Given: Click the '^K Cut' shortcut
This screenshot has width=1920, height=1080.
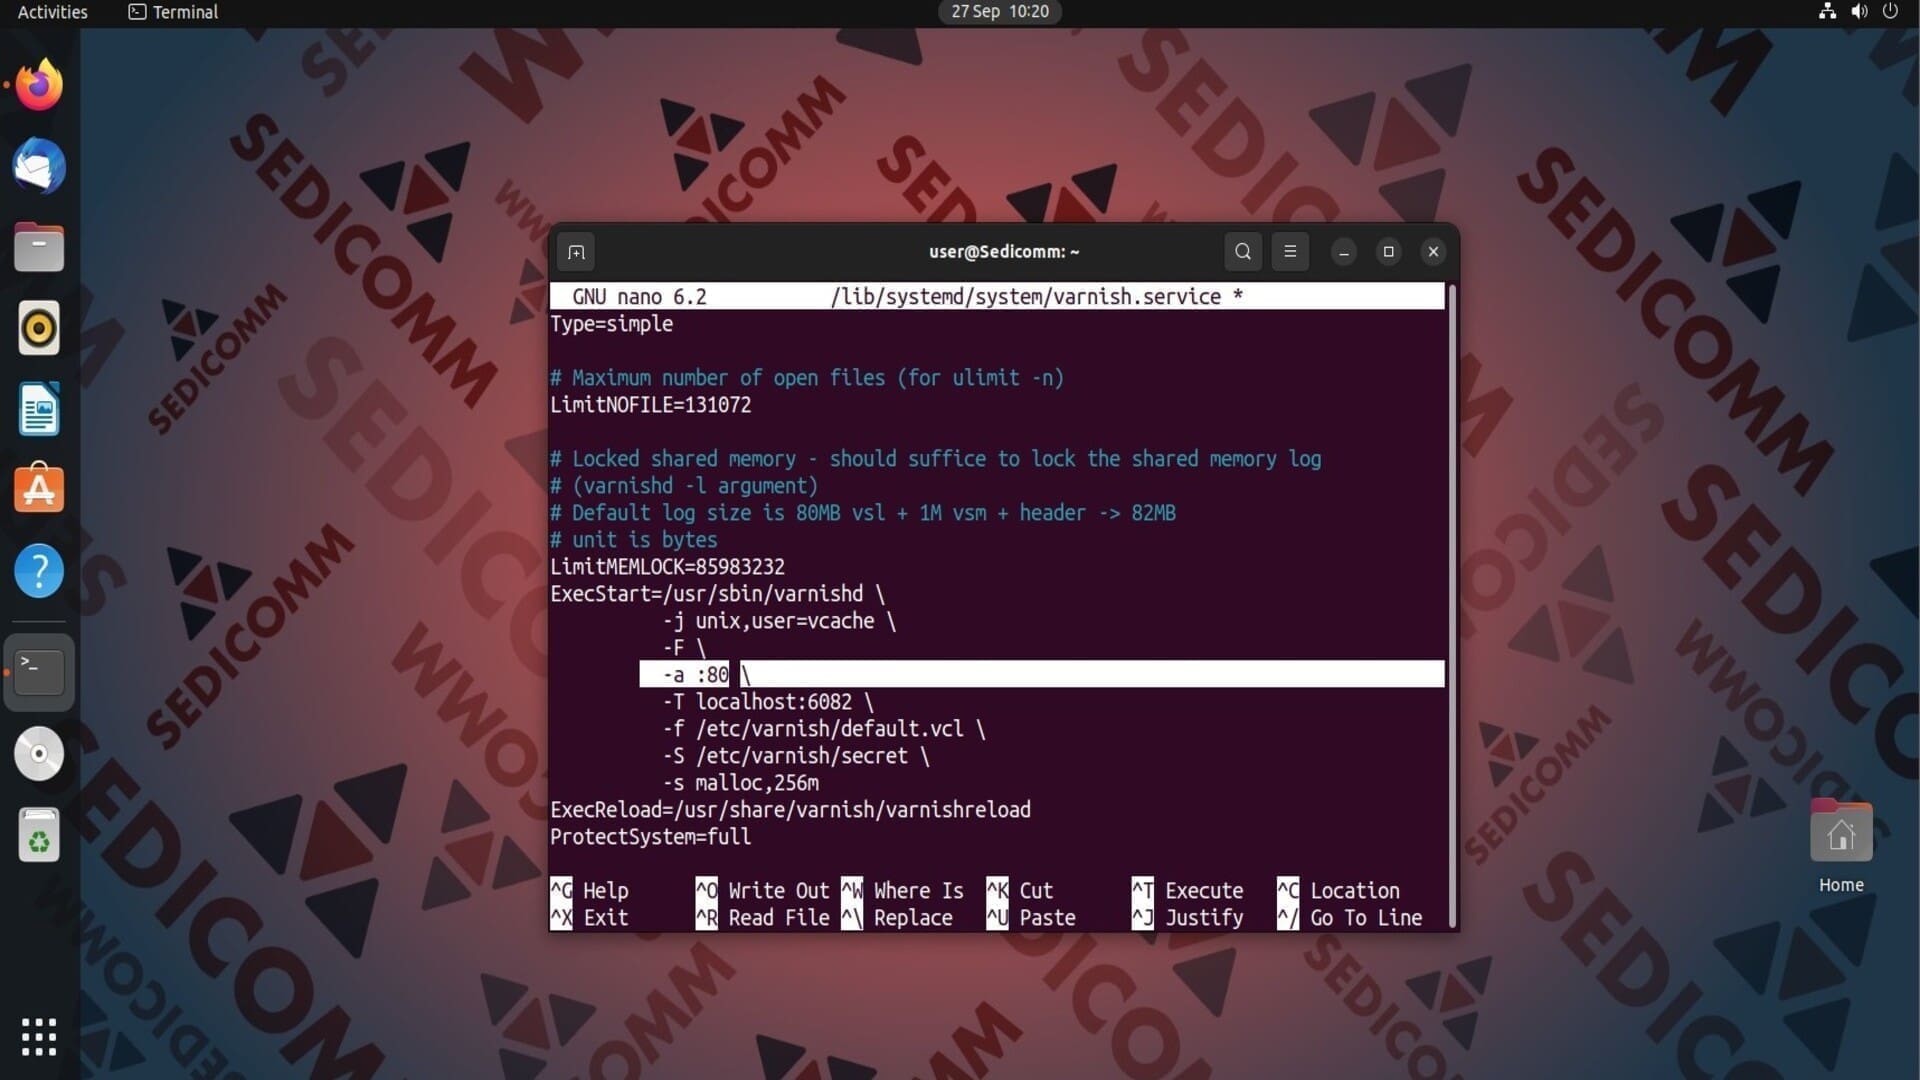Looking at the screenshot, I should click(1020, 890).
